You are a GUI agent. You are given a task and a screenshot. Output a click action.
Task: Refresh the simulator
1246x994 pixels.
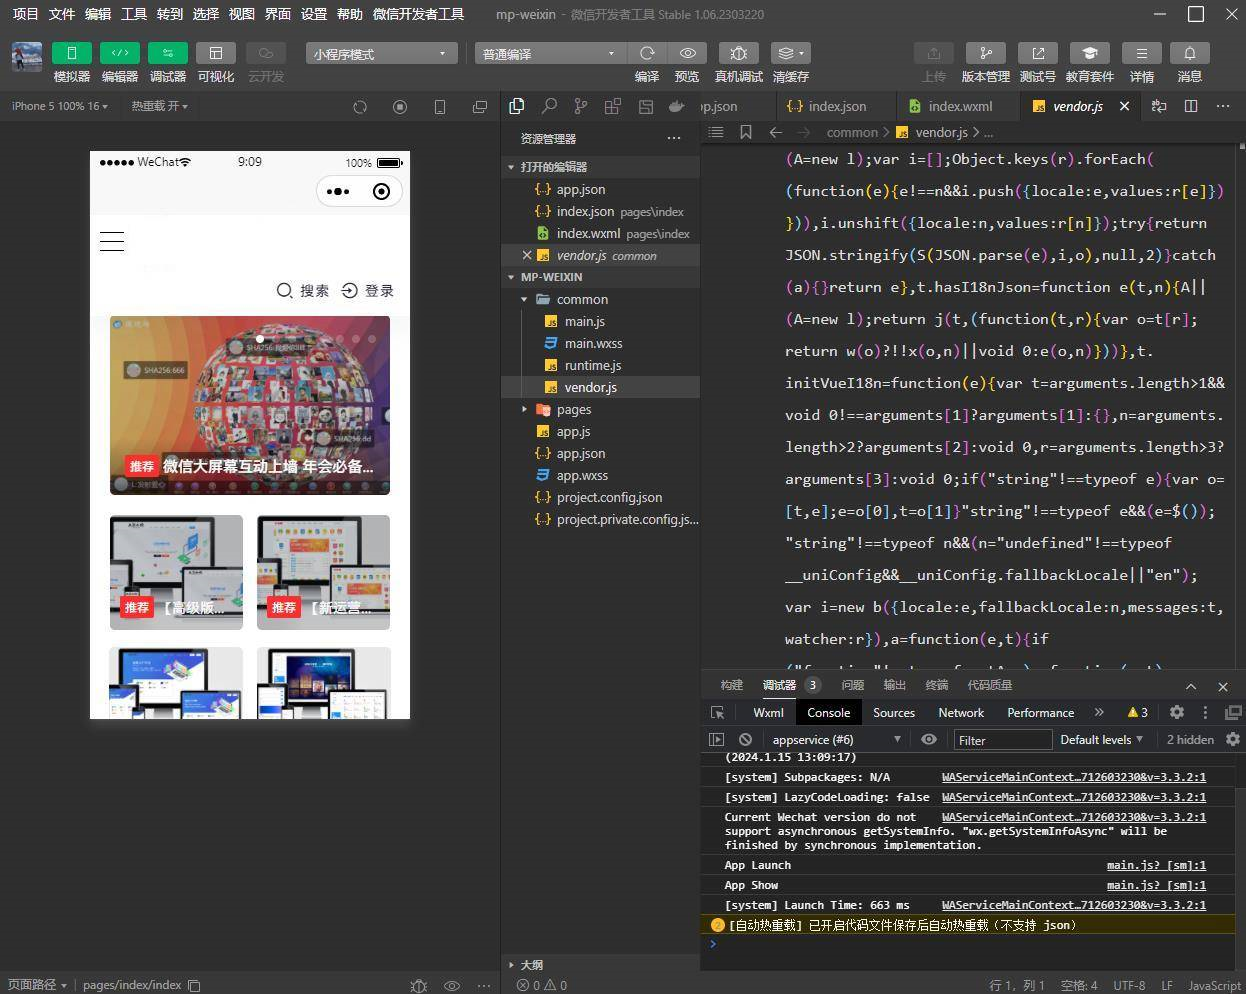pos(360,107)
